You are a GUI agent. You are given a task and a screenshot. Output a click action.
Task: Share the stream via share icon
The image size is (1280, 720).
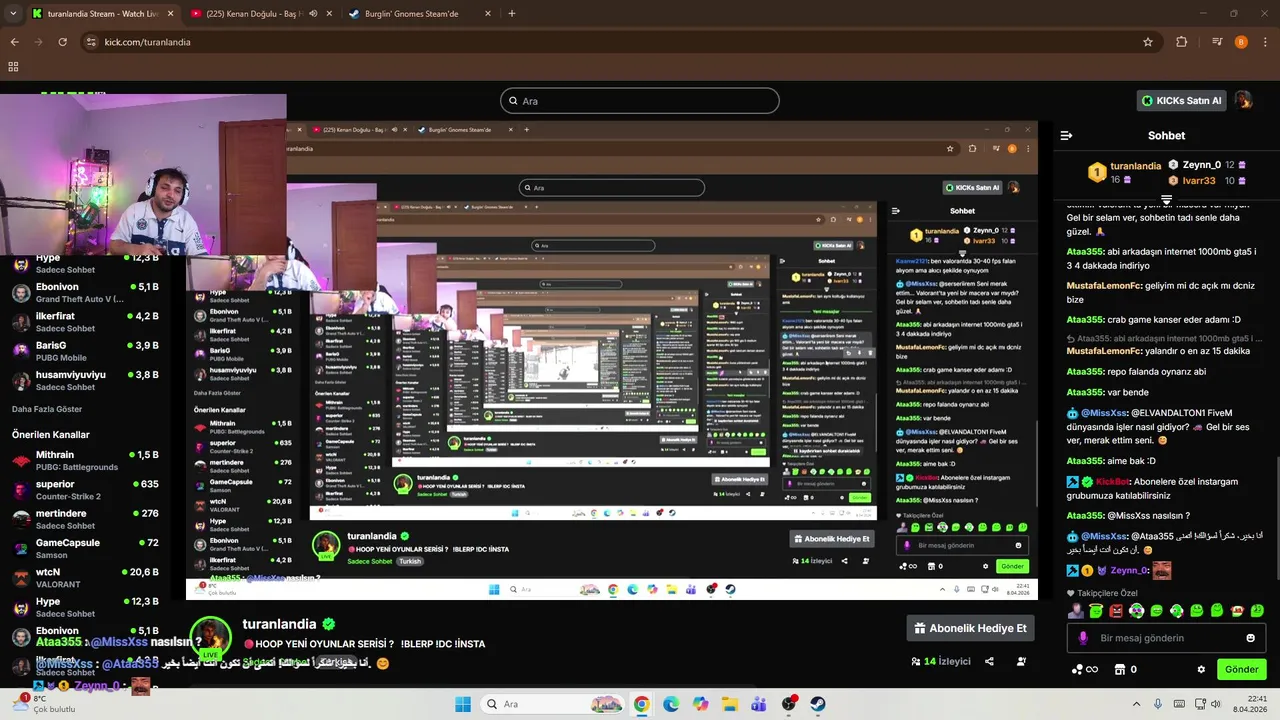(989, 661)
